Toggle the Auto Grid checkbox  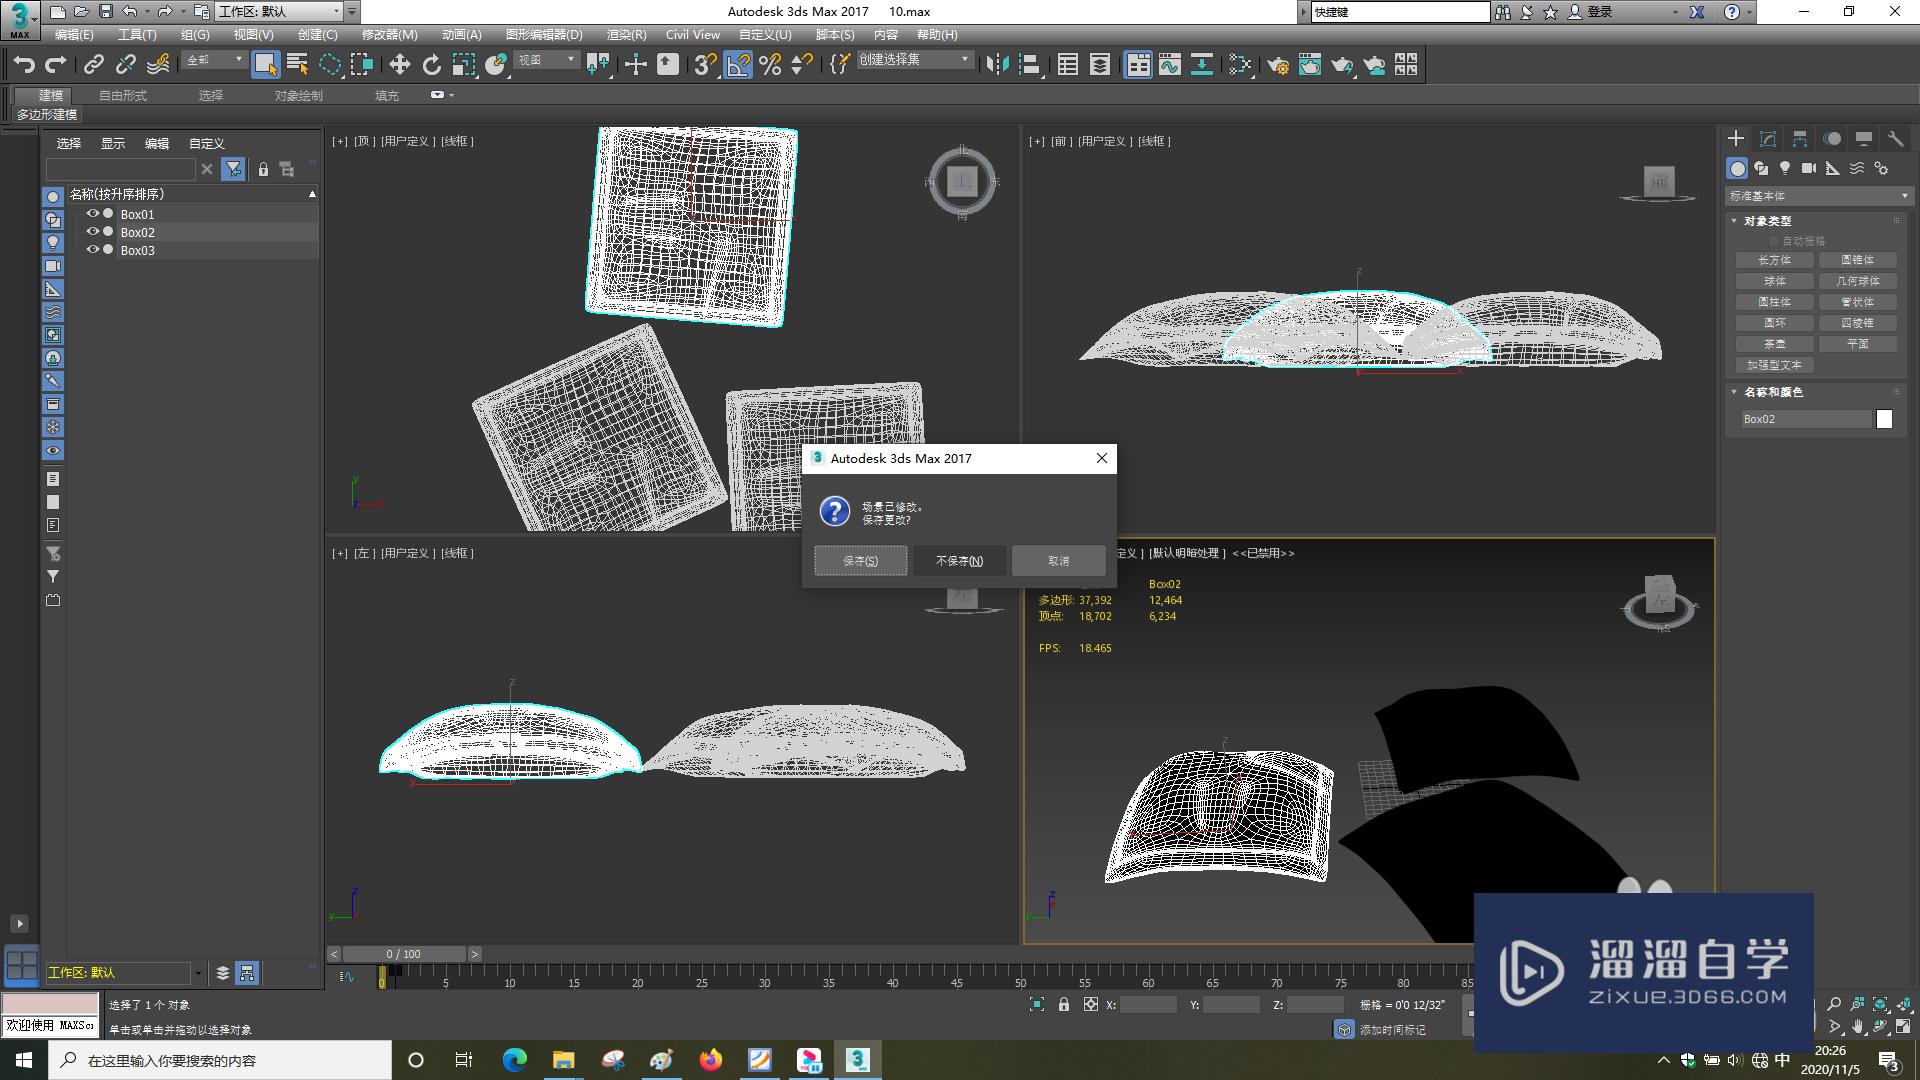pos(1774,241)
